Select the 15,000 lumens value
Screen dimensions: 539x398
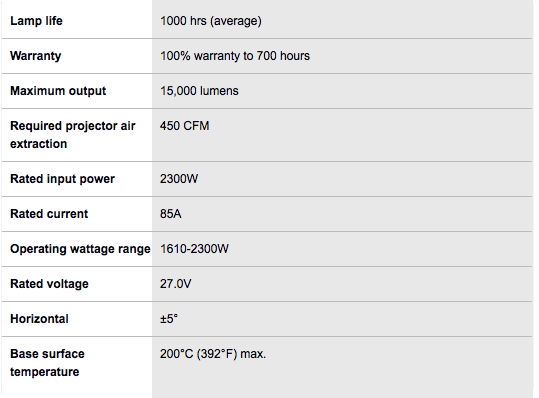199,91
